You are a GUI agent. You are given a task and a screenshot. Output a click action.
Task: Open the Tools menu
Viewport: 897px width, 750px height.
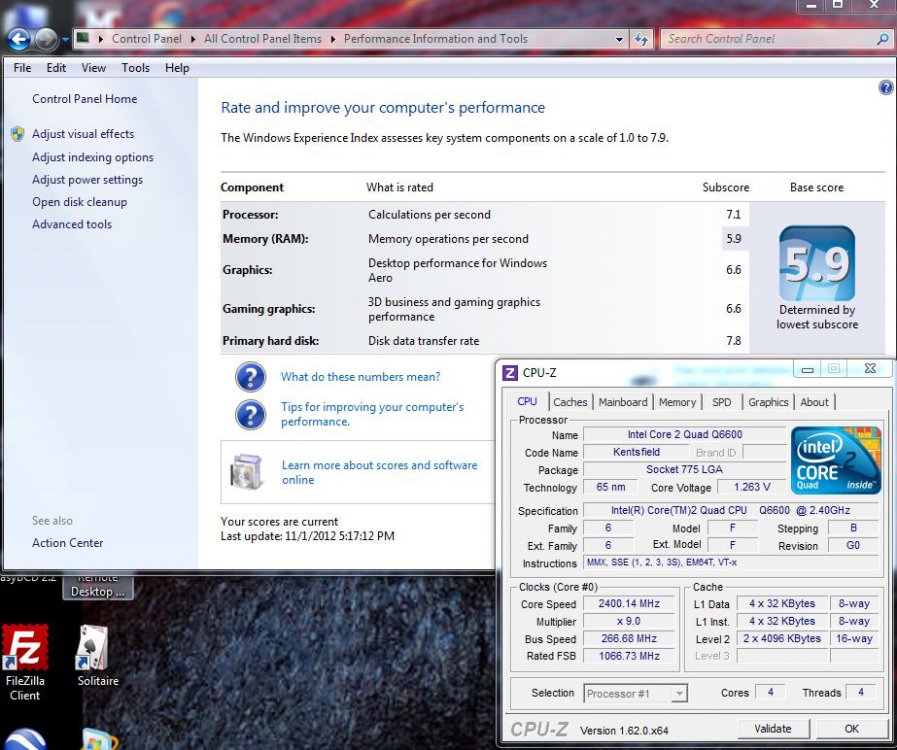pyautogui.click(x=135, y=68)
